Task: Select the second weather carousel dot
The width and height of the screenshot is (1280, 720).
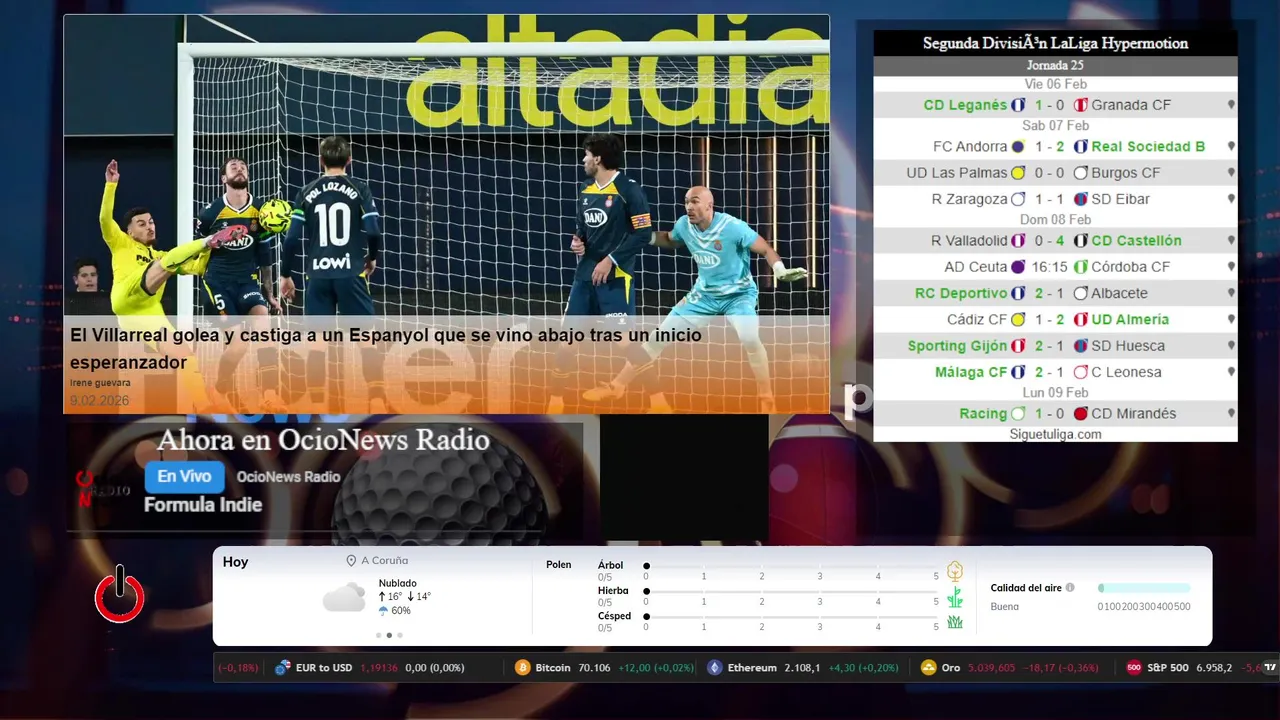Action: tap(389, 635)
